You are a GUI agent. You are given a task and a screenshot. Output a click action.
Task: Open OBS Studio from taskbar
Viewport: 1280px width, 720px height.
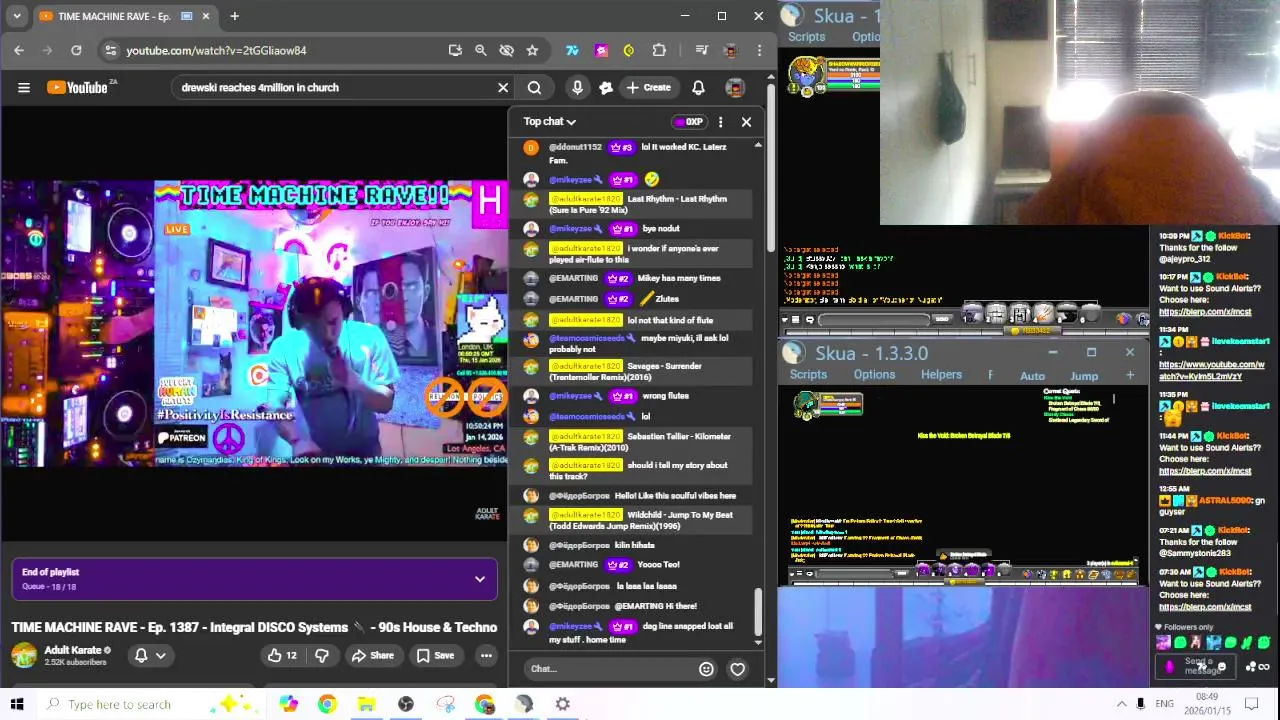[x=405, y=704]
